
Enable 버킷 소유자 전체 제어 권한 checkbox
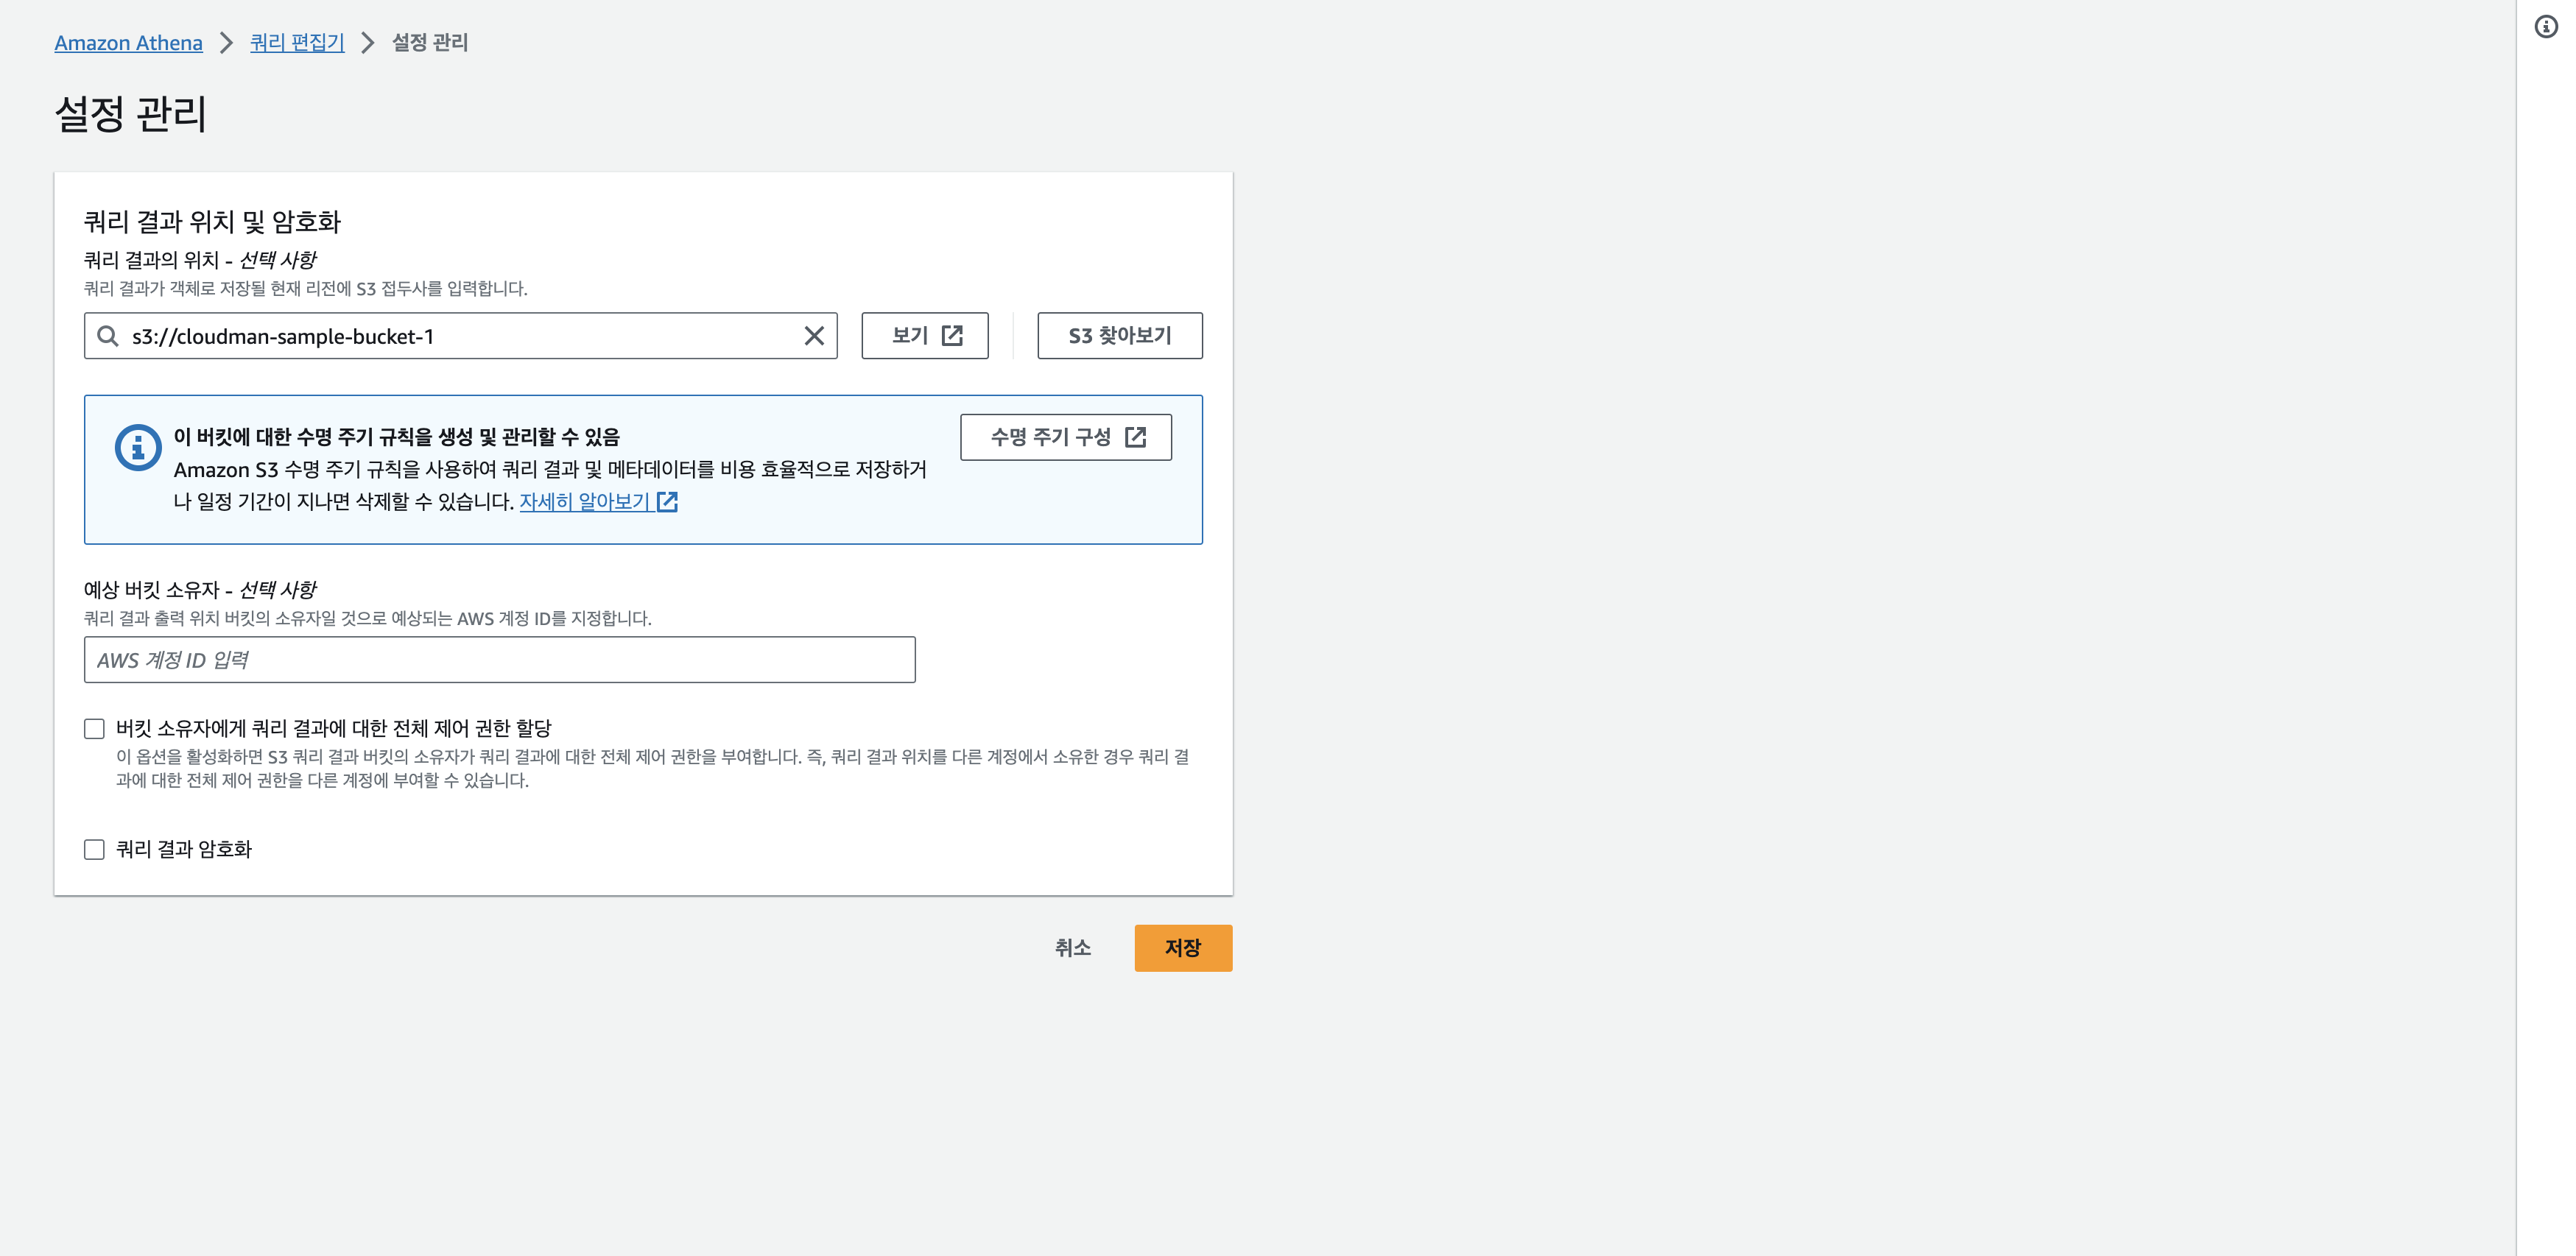click(95, 729)
